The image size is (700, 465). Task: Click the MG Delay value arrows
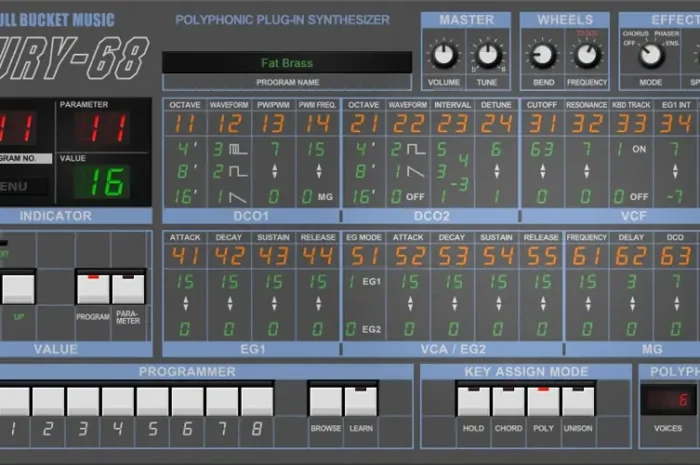(632, 304)
